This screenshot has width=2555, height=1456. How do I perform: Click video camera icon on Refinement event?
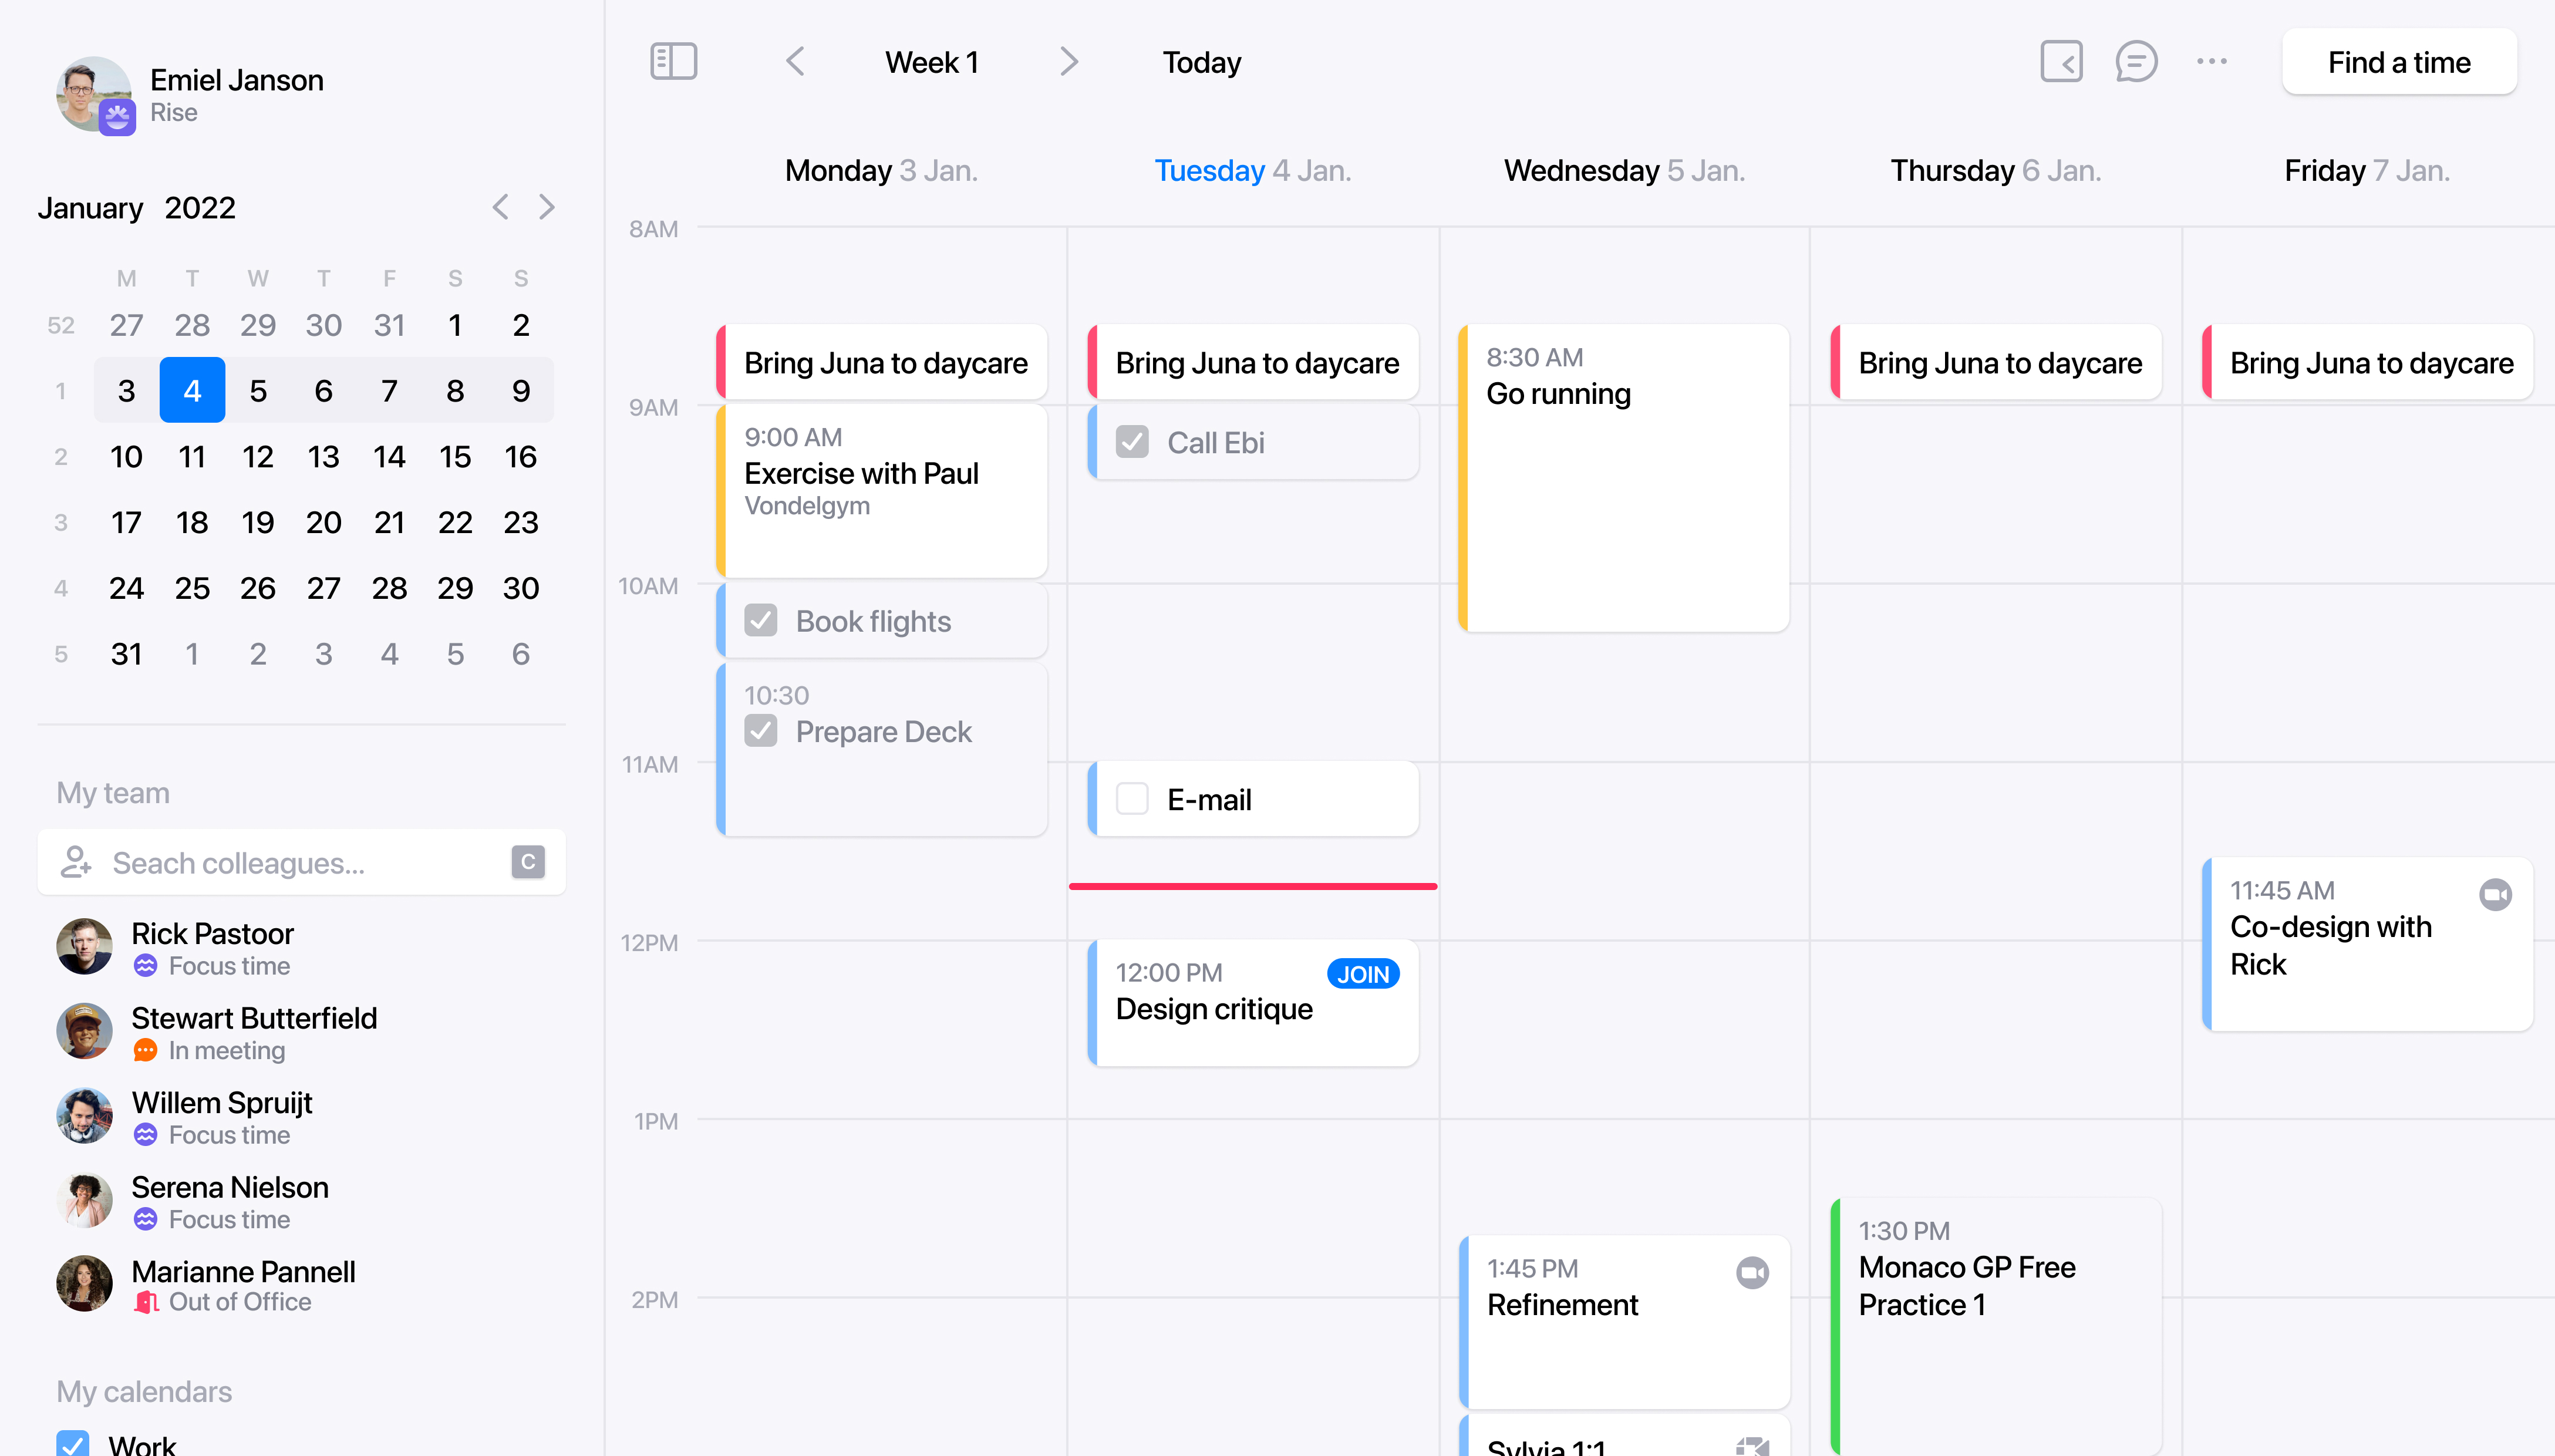pos(1752,1272)
